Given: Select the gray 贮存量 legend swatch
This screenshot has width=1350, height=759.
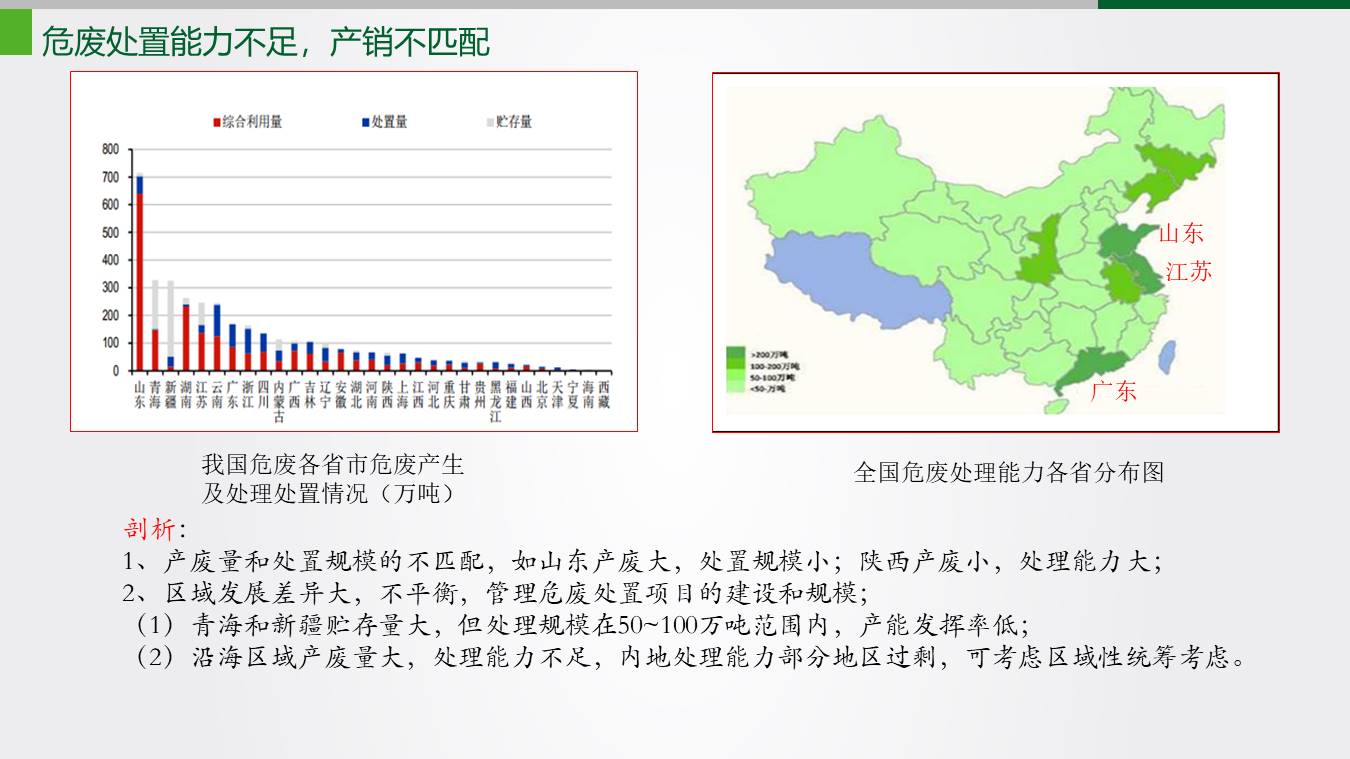Looking at the screenshot, I should pyautogui.click(x=490, y=122).
